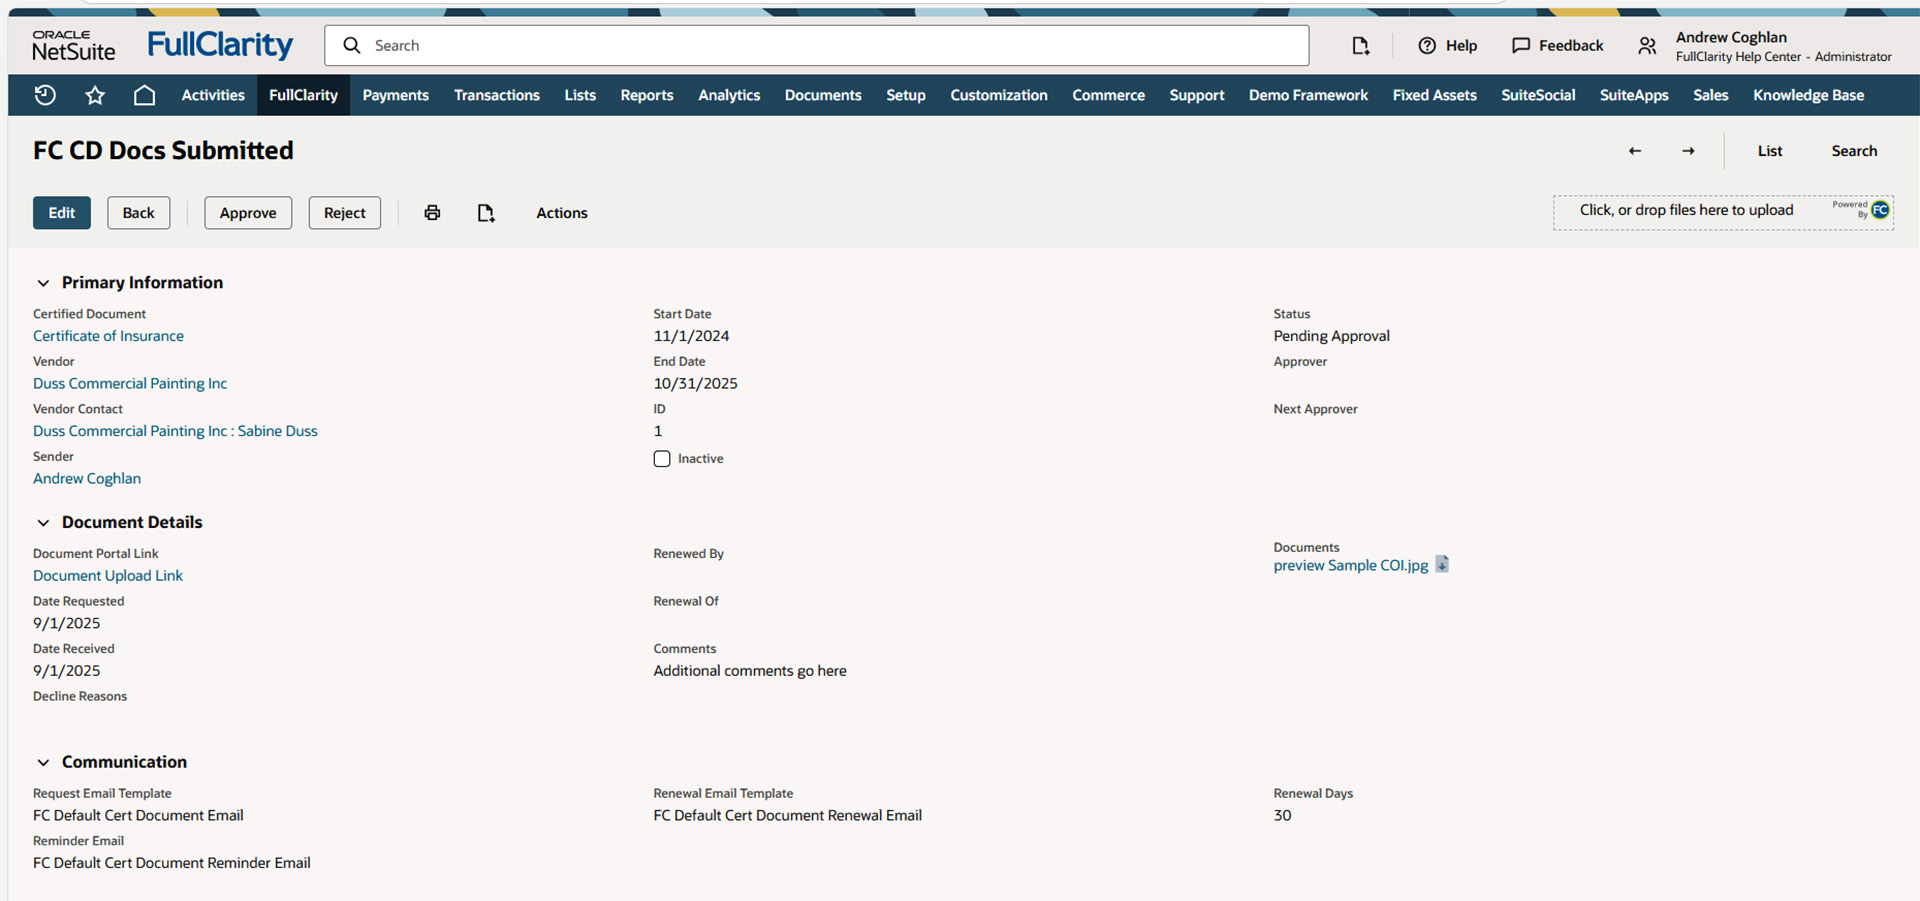Viewport: 1920px width, 901px height.
Task: Open the Create New icon near search
Action: (1360, 46)
